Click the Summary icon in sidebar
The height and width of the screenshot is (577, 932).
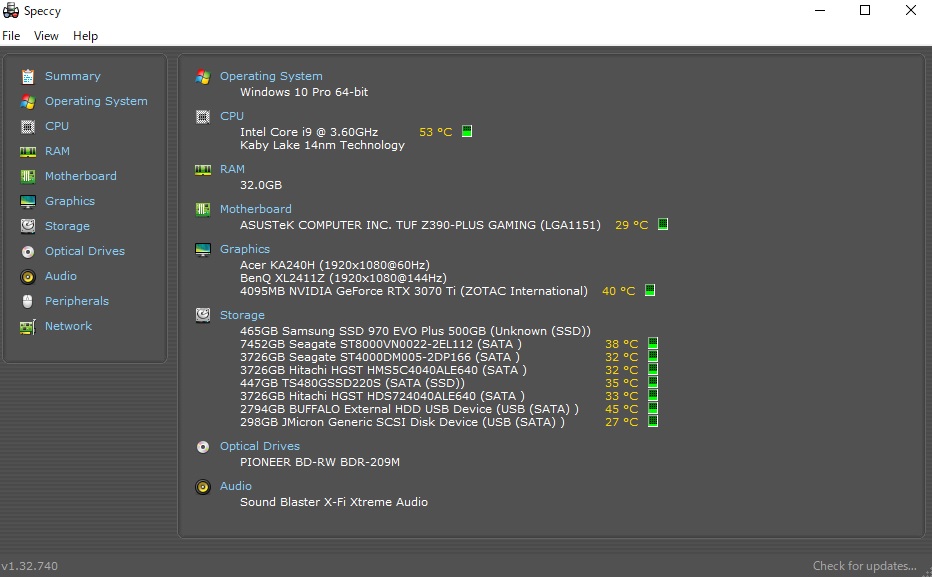pyautogui.click(x=28, y=76)
